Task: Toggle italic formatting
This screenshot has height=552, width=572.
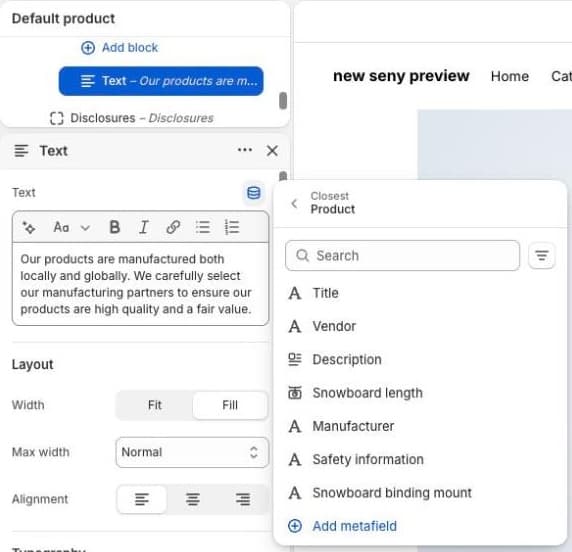Action: pos(144,227)
